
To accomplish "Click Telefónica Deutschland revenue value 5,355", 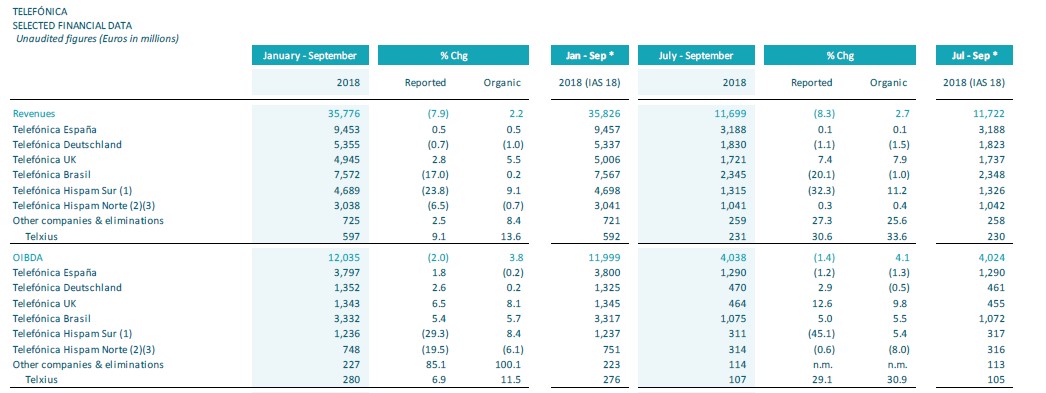I will (x=347, y=144).
